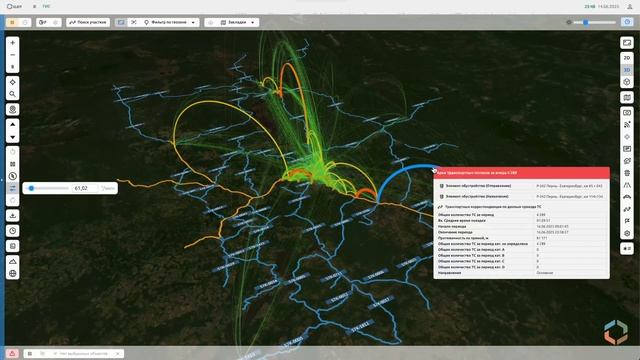Click the user profile icon at top right

[629, 7]
